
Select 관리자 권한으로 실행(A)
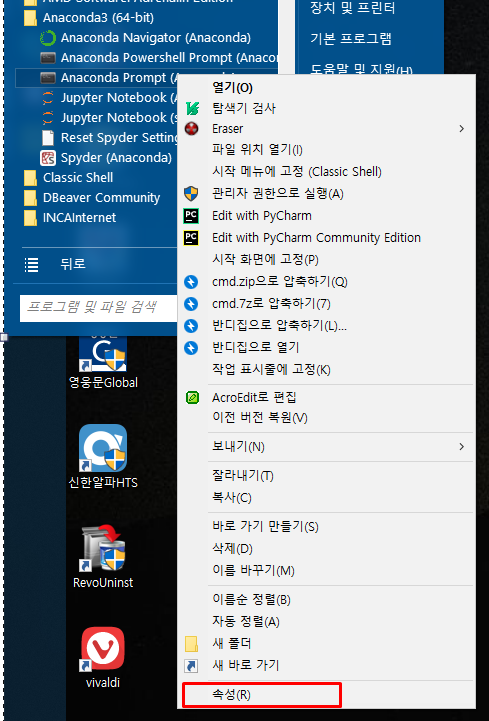click(x=277, y=194)
